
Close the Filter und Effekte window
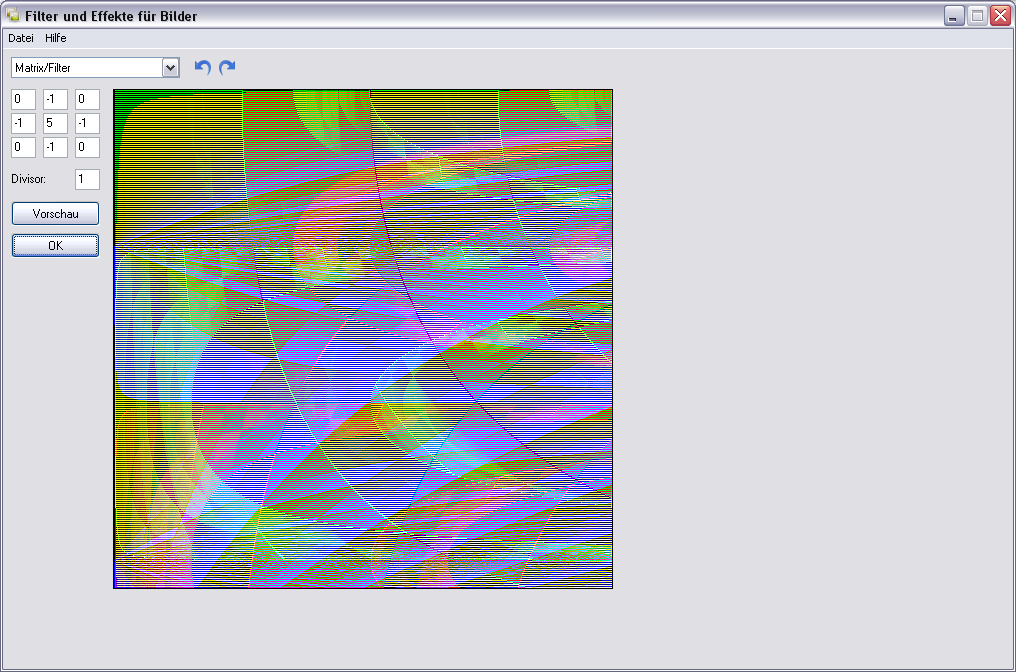click(999, 16)
